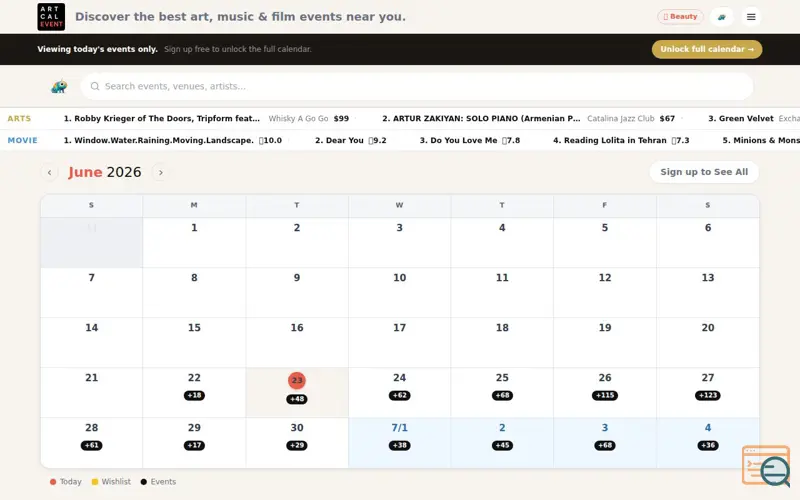Open +45 events badge on July 2

(x=502, y=445)
